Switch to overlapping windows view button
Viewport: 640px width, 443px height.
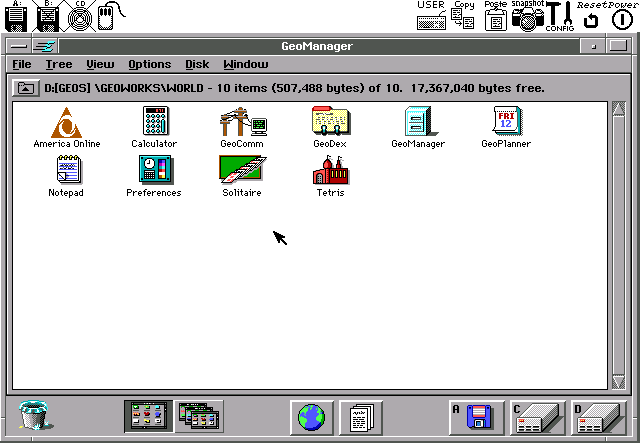199,416
